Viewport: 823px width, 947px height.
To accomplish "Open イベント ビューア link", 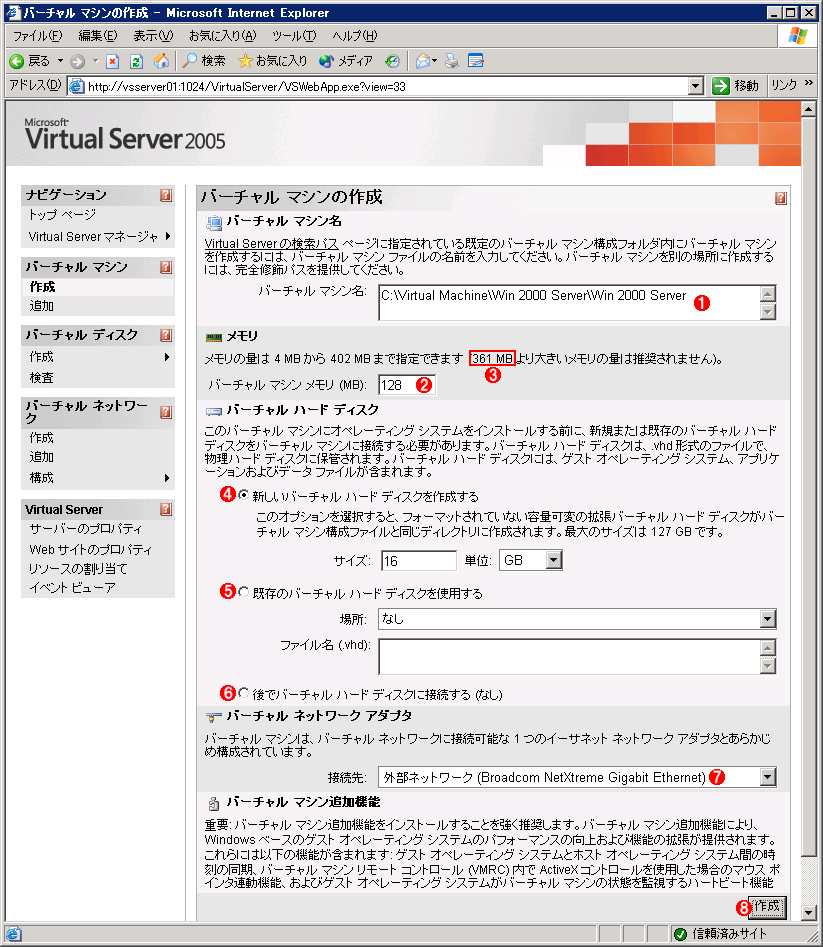I will pos(72,588).
